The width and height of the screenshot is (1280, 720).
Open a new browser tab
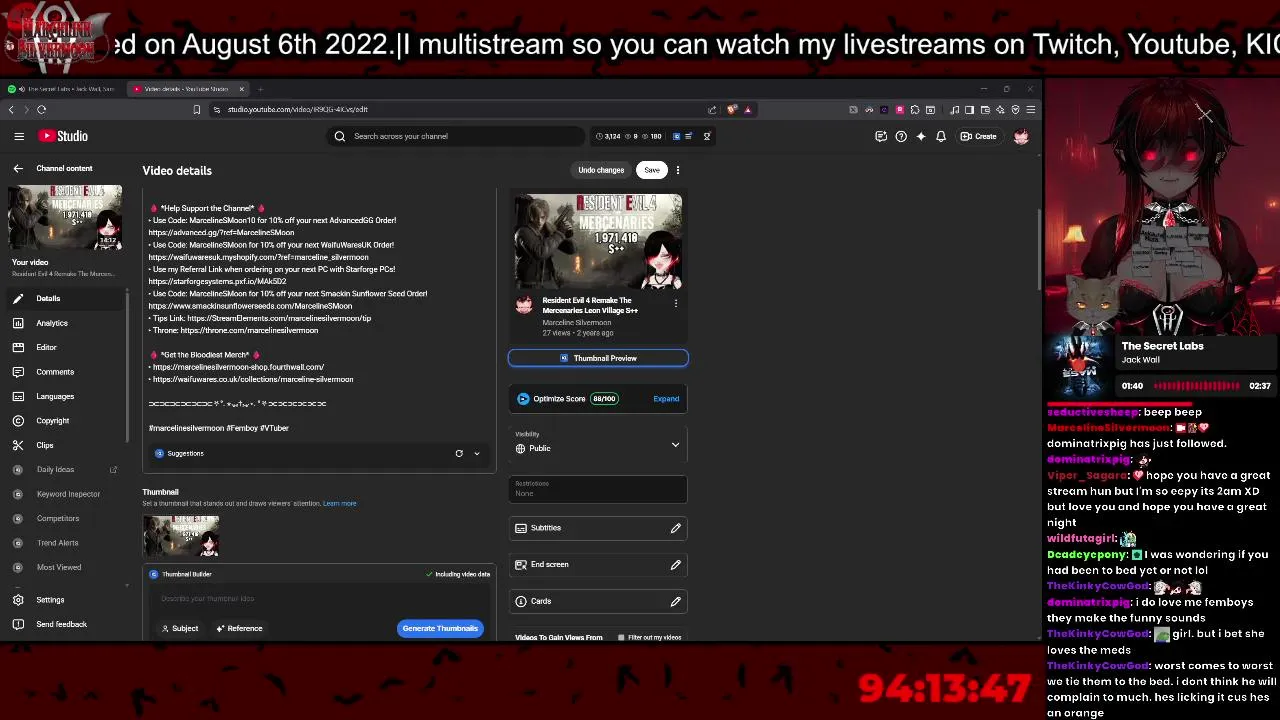[260, 89]
